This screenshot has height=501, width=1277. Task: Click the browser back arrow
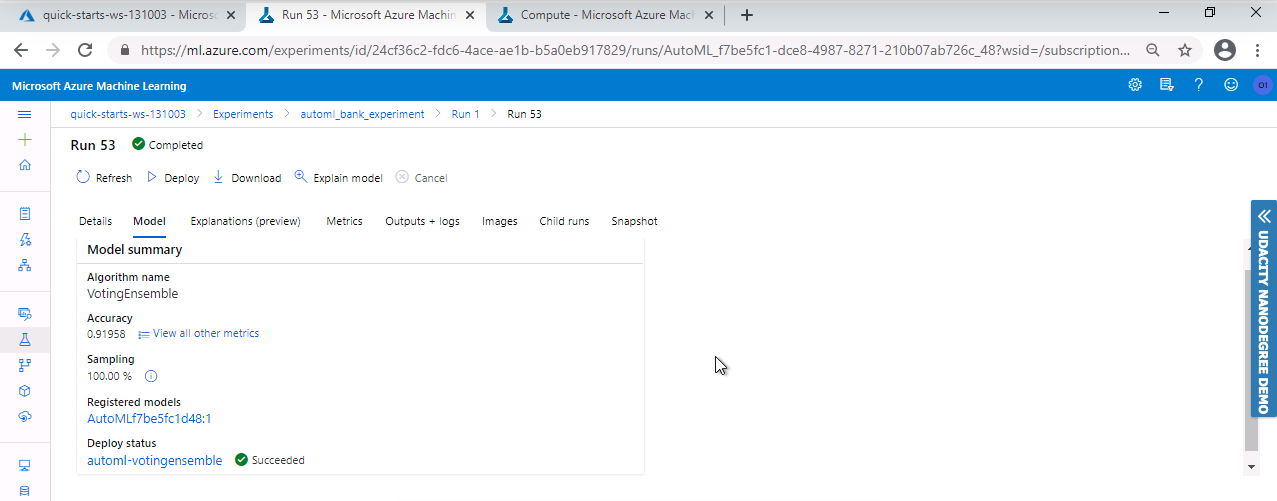pyautogui.click(x=22, y=50)
